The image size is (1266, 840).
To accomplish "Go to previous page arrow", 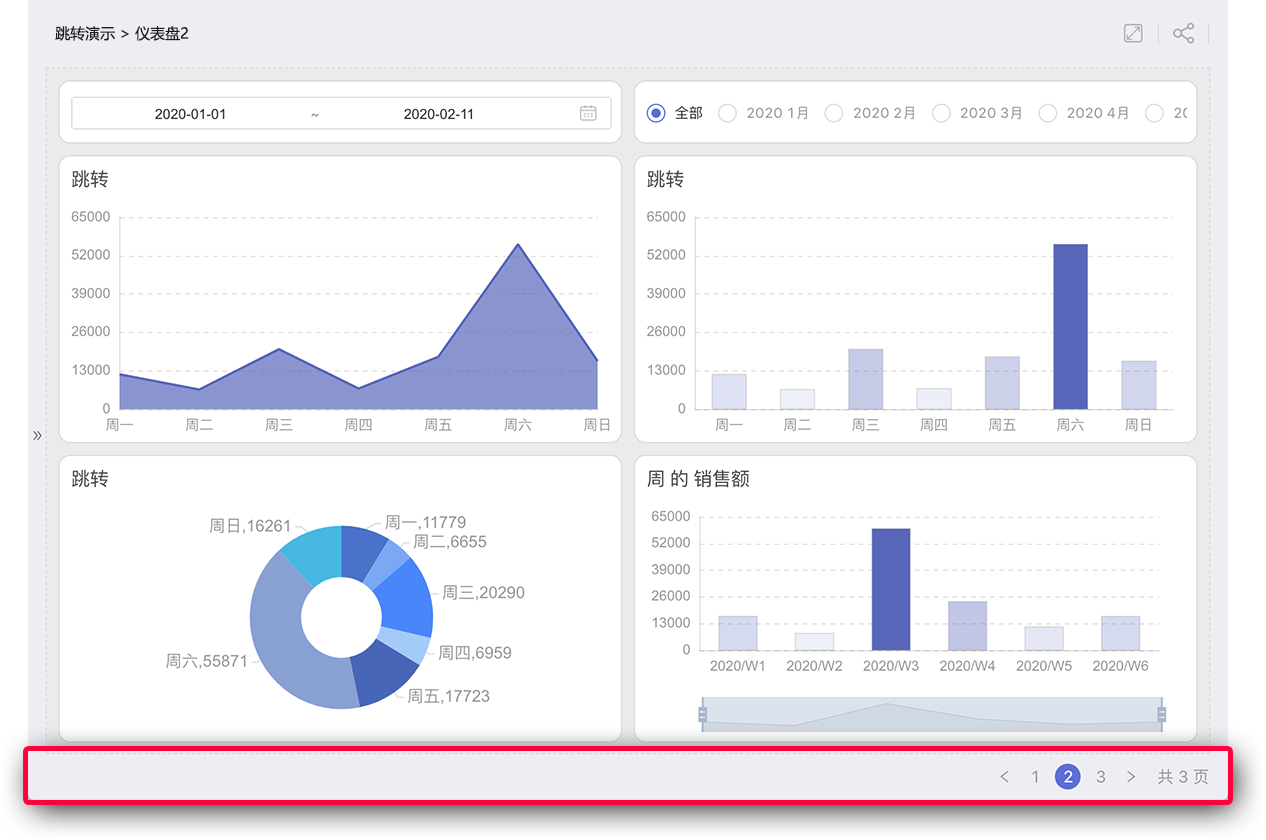I will click(x=1004, y=777).
